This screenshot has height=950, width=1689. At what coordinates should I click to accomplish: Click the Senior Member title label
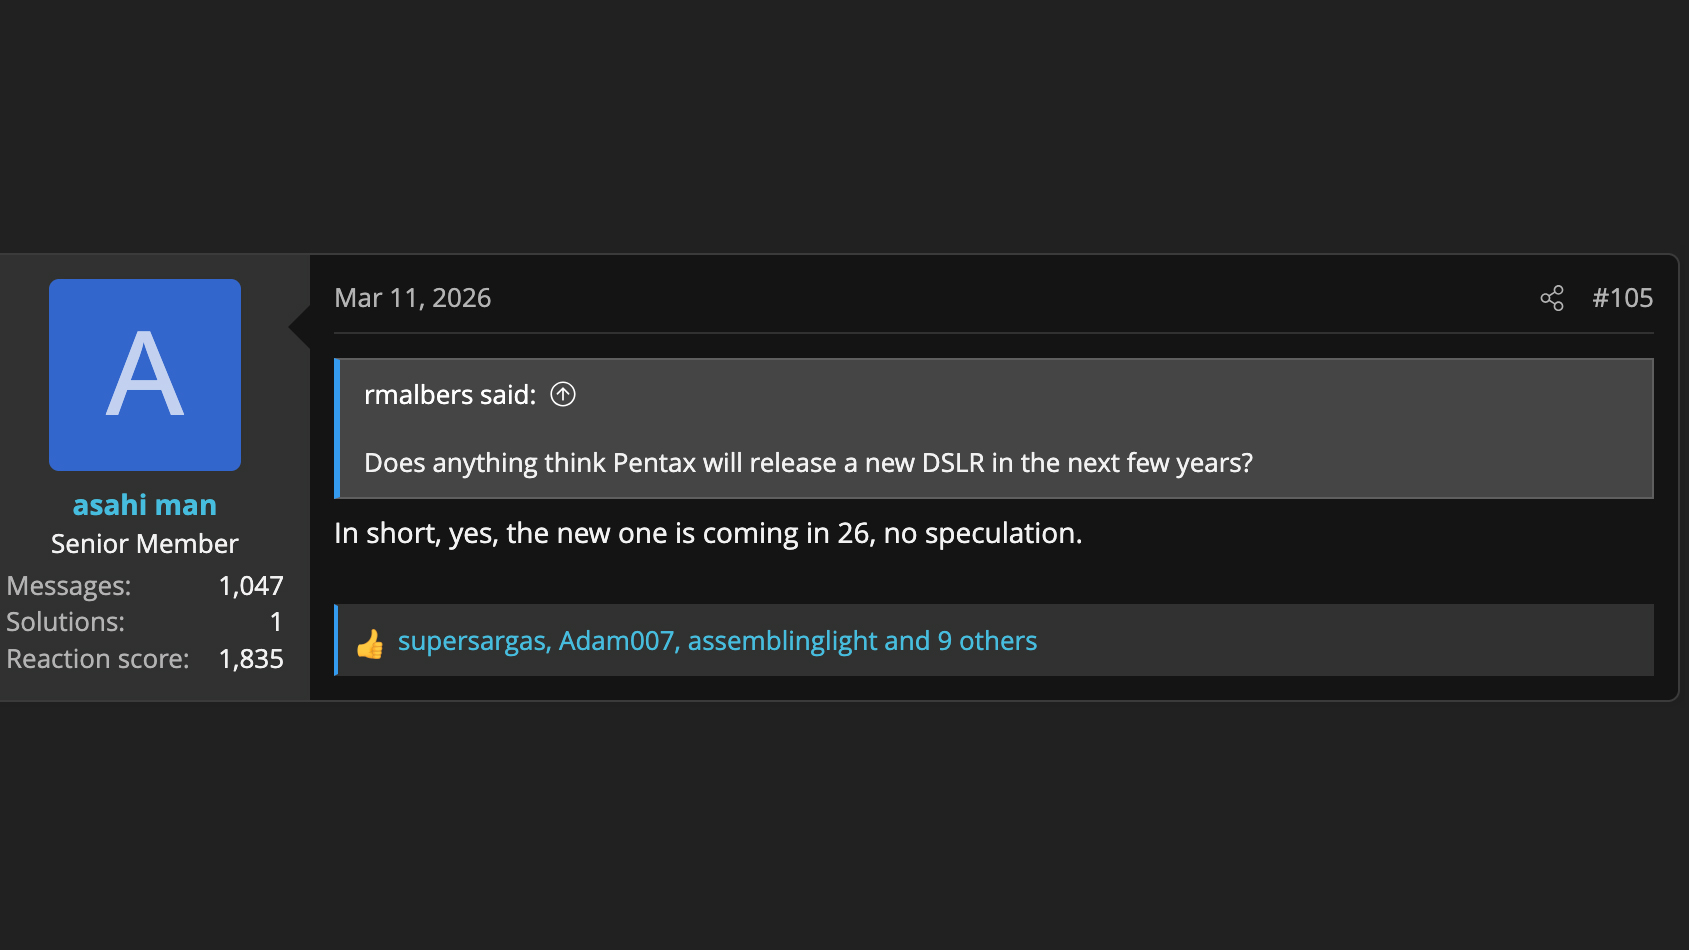coord(144,543)
